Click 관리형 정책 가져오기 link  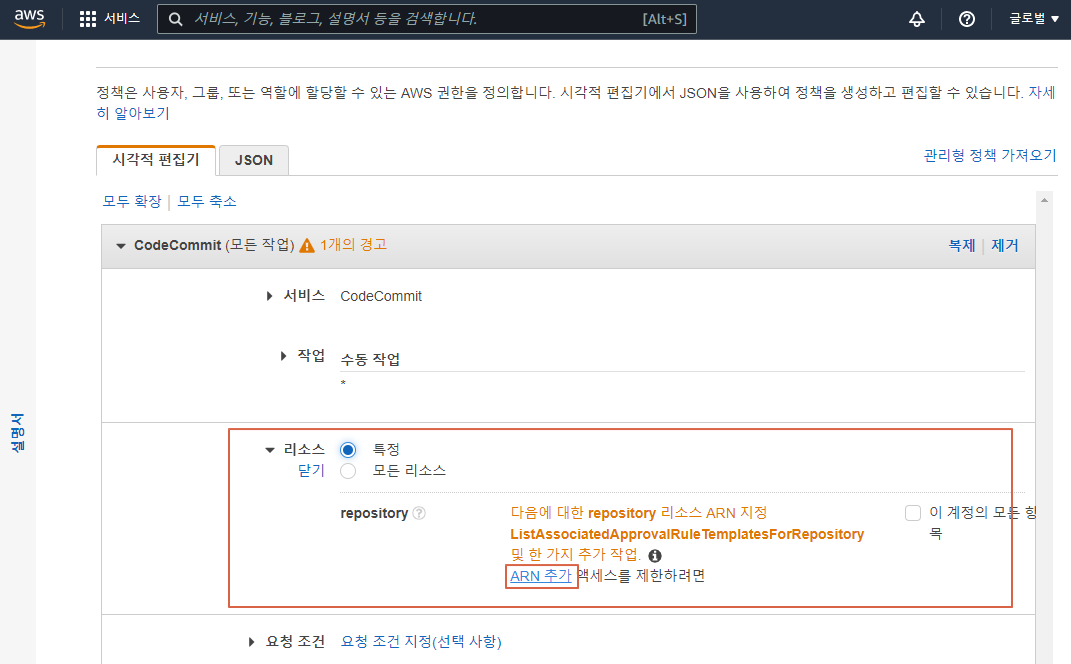pos(990,156)
